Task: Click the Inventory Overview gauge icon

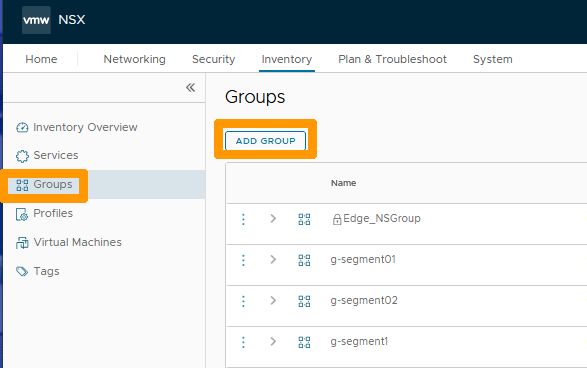Action: coord(22,128)
